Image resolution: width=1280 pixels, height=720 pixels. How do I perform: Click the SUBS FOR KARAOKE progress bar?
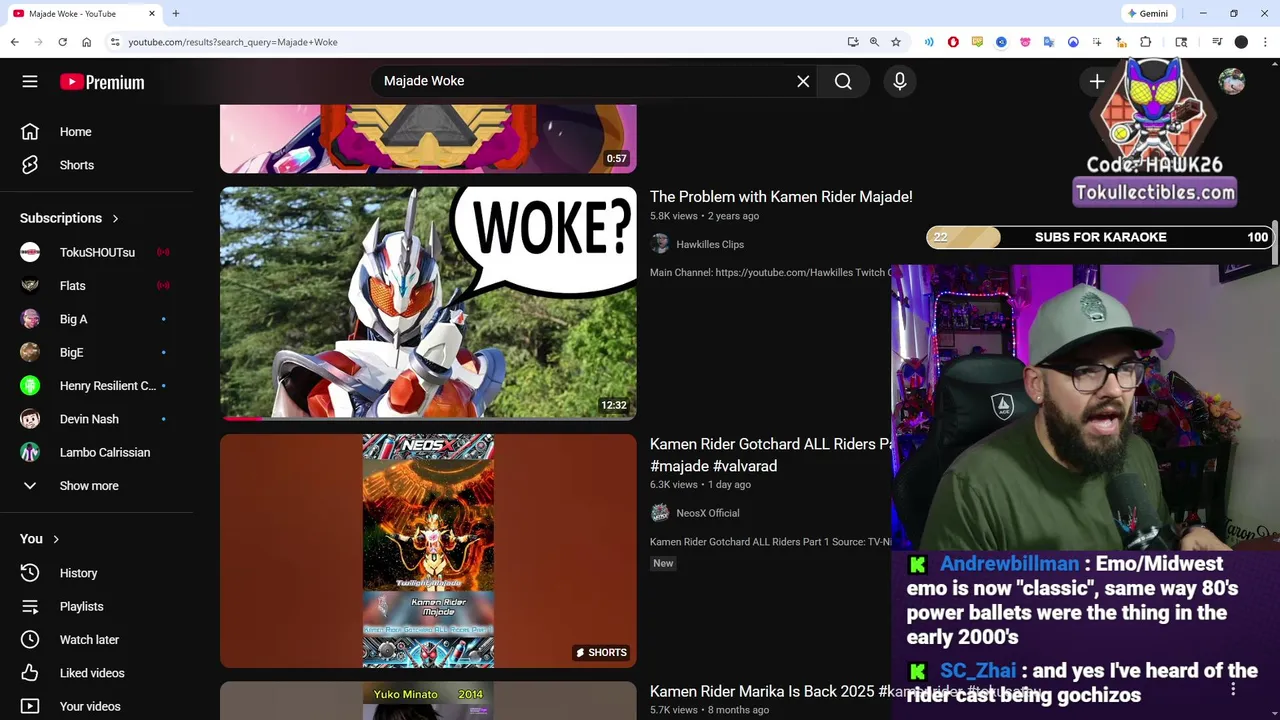(1100, 237)
